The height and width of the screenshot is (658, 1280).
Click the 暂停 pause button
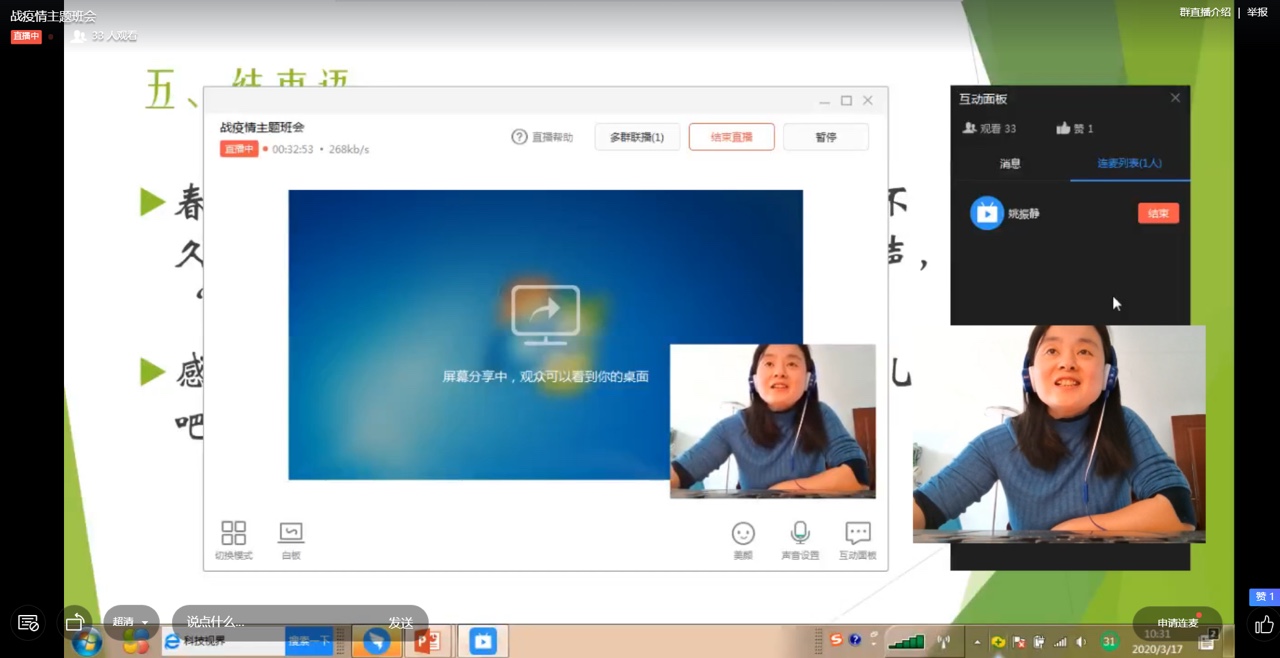(x=825, y=137)
